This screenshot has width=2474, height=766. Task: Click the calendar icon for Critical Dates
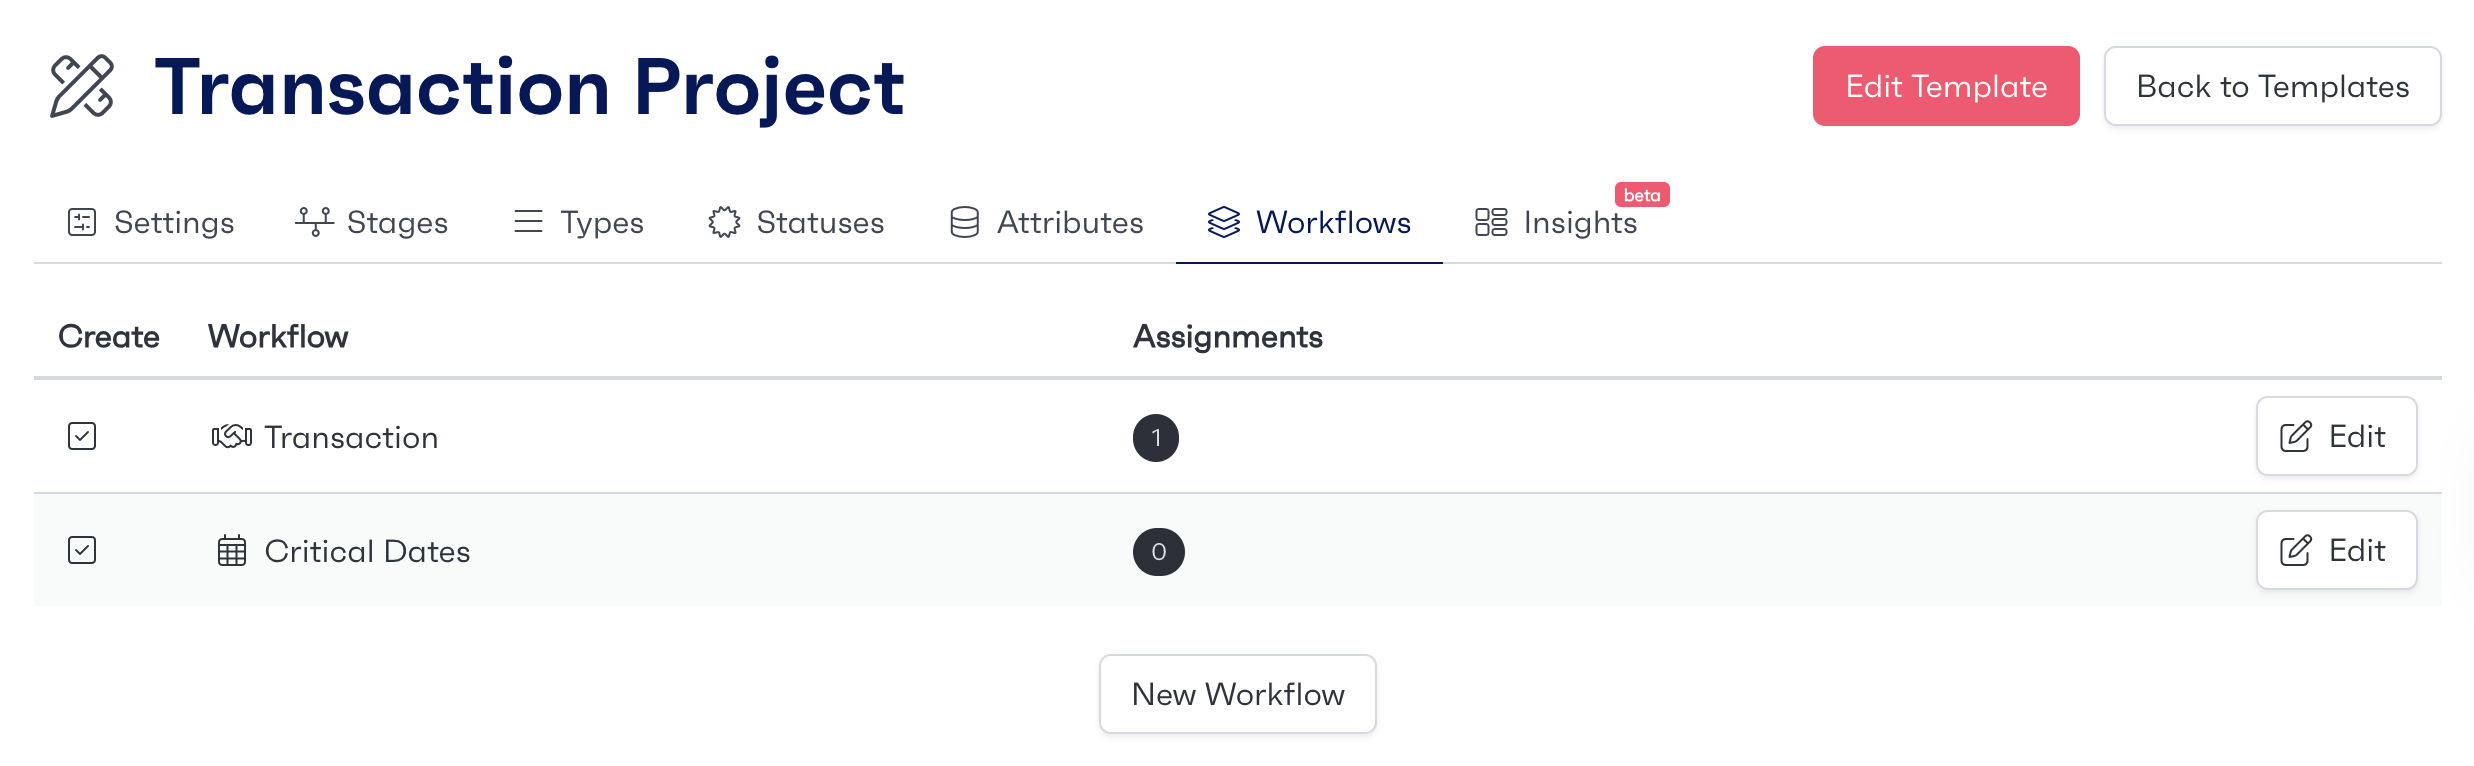tap(232, 551)
